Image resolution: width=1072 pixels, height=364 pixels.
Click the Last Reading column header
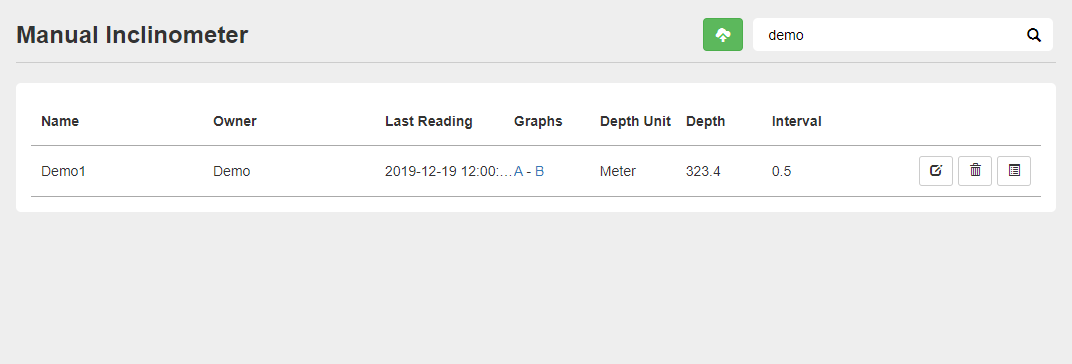429,122
